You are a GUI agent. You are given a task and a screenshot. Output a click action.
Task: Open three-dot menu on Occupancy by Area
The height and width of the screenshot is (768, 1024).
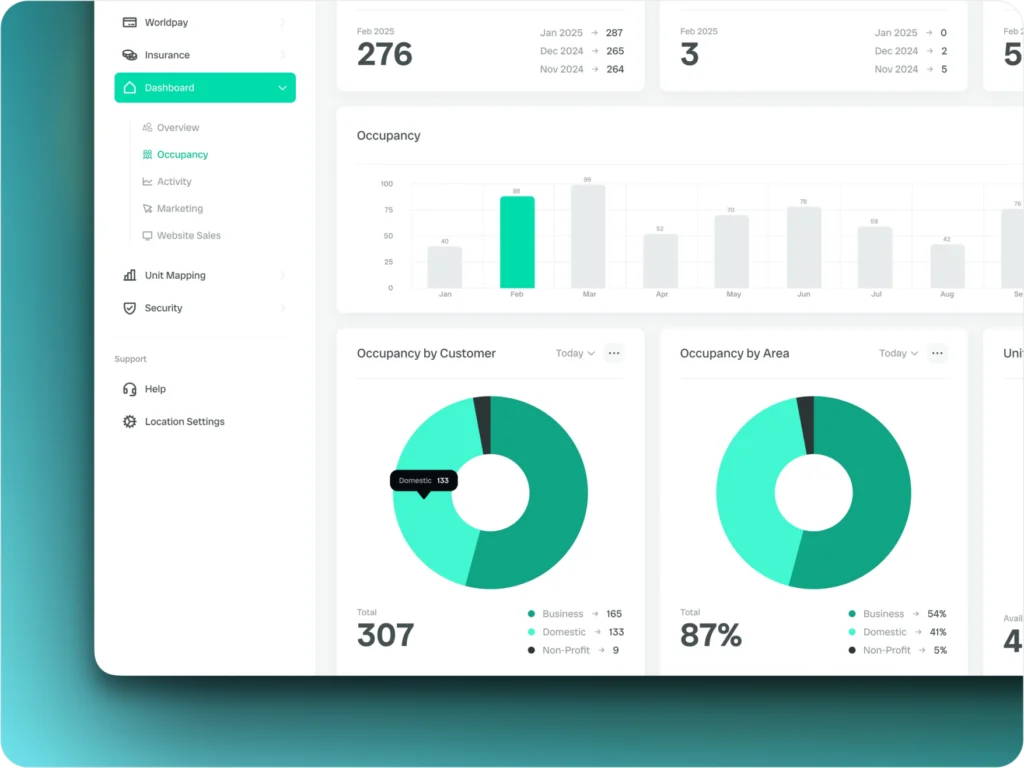pos(937,353)
